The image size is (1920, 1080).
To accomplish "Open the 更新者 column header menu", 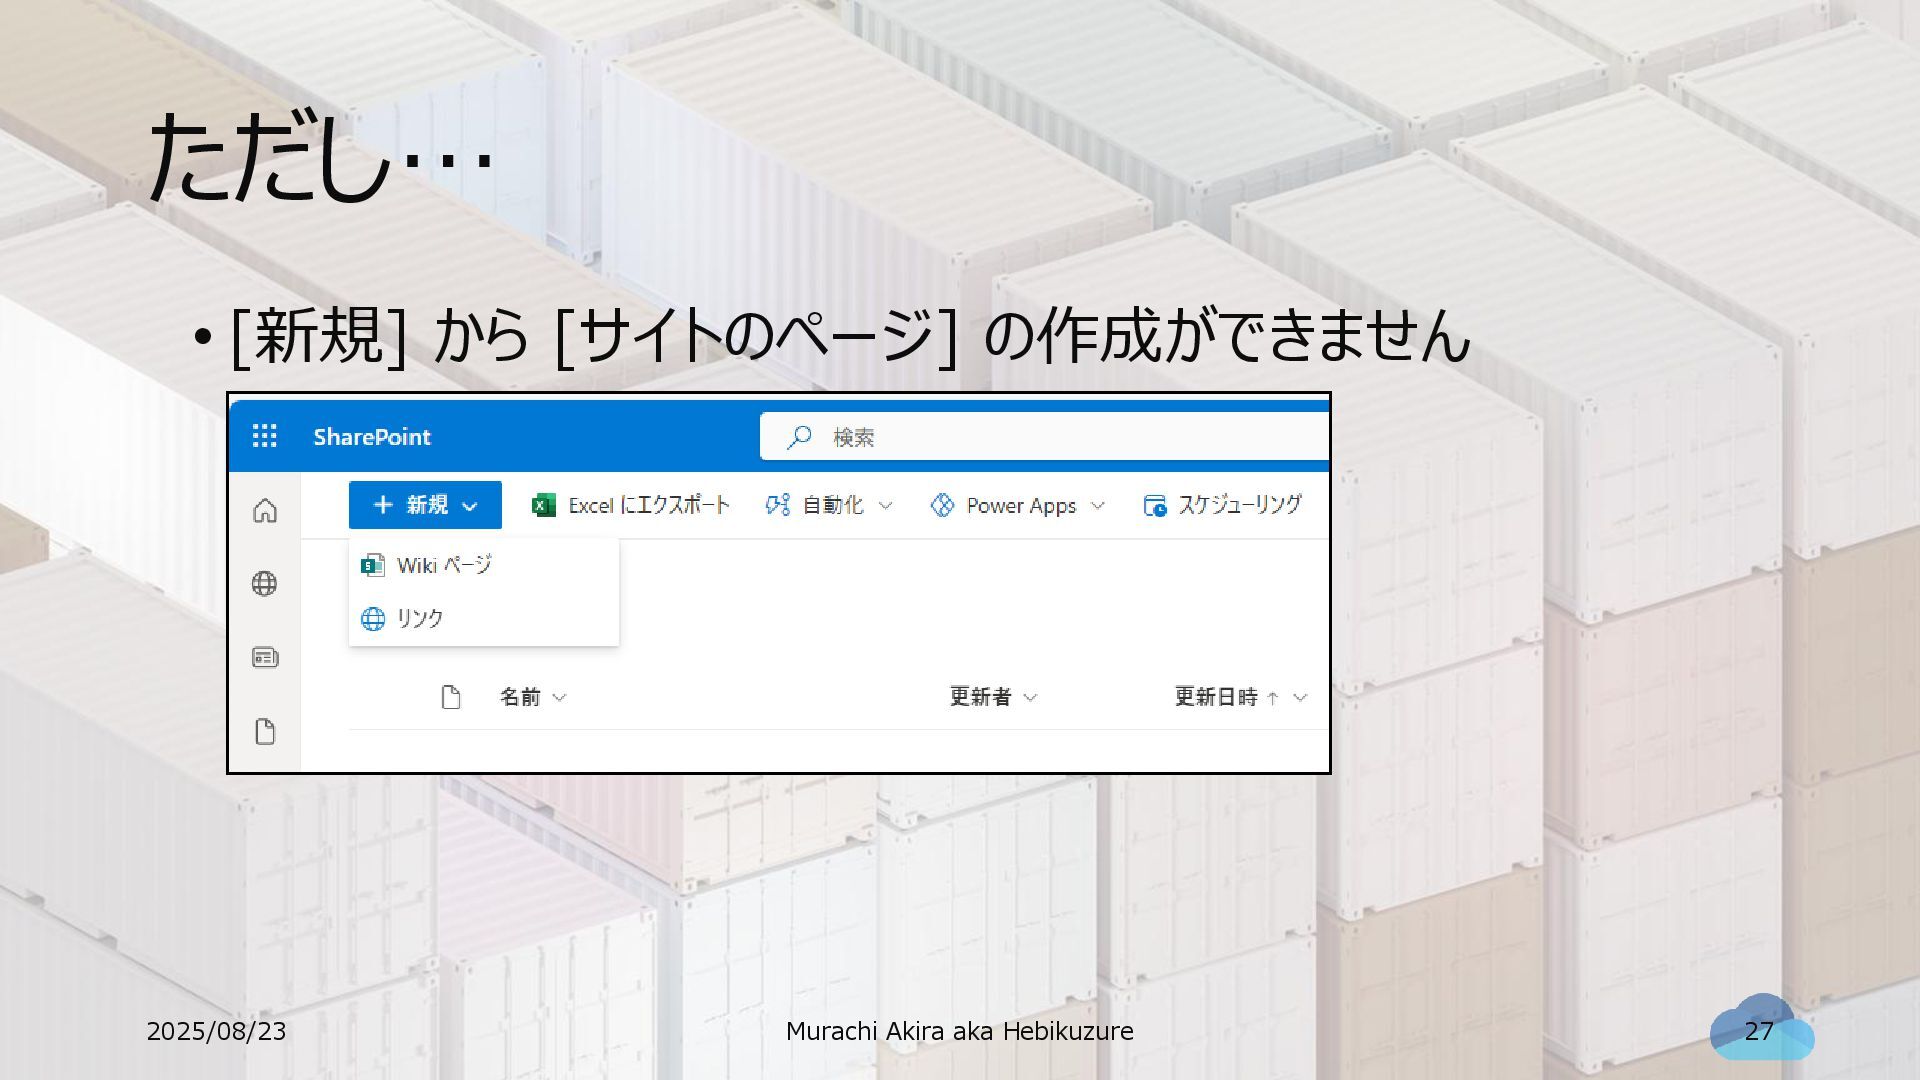I will click(993, 697).
